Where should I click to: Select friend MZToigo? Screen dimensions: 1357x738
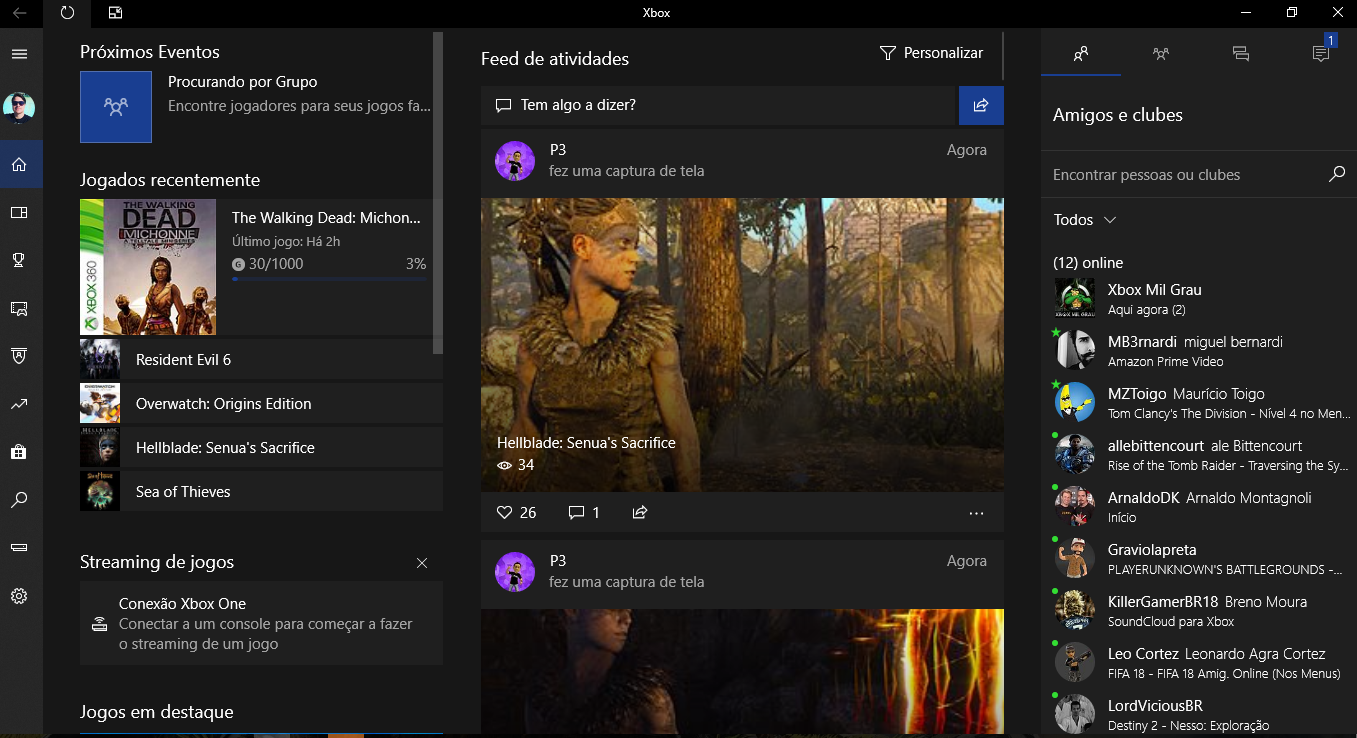1199,402
